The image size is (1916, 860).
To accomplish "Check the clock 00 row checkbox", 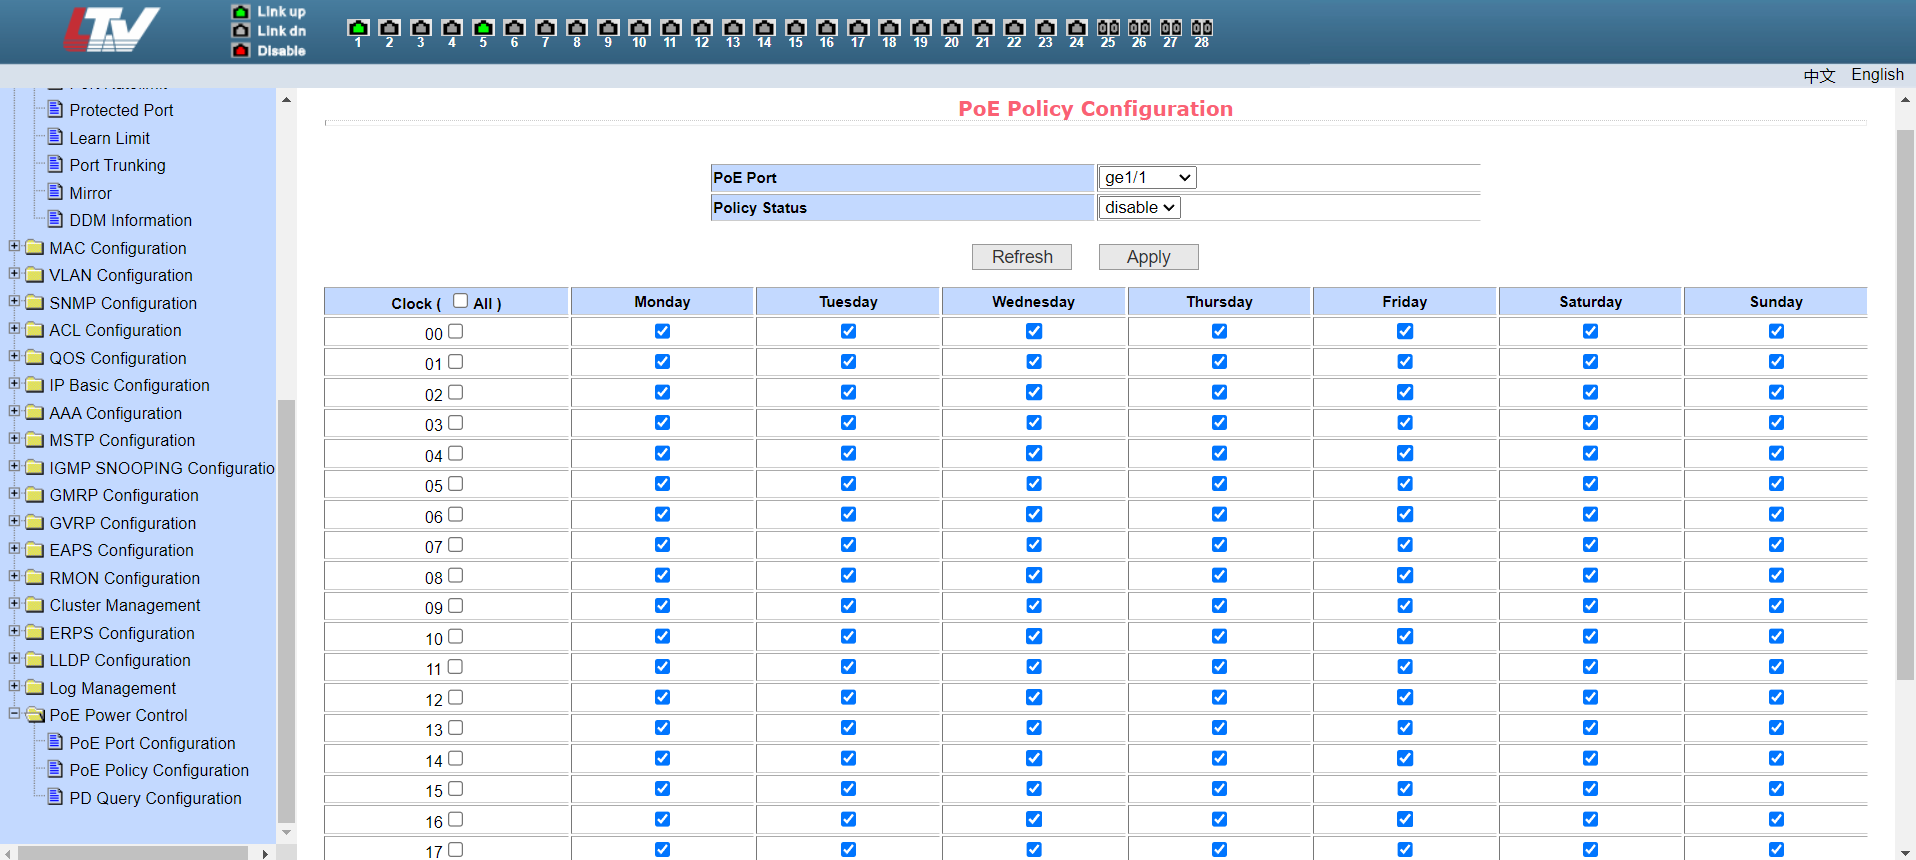I will pyautogui.click(x=455, y=331).
